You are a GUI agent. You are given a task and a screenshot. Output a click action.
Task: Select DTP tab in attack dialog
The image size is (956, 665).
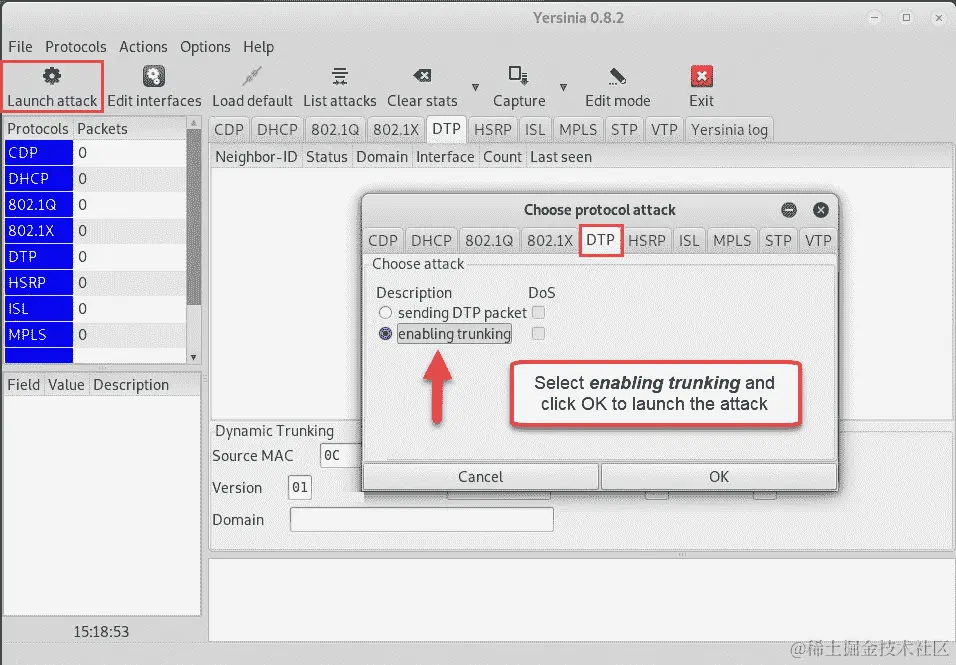coord(601,240)
